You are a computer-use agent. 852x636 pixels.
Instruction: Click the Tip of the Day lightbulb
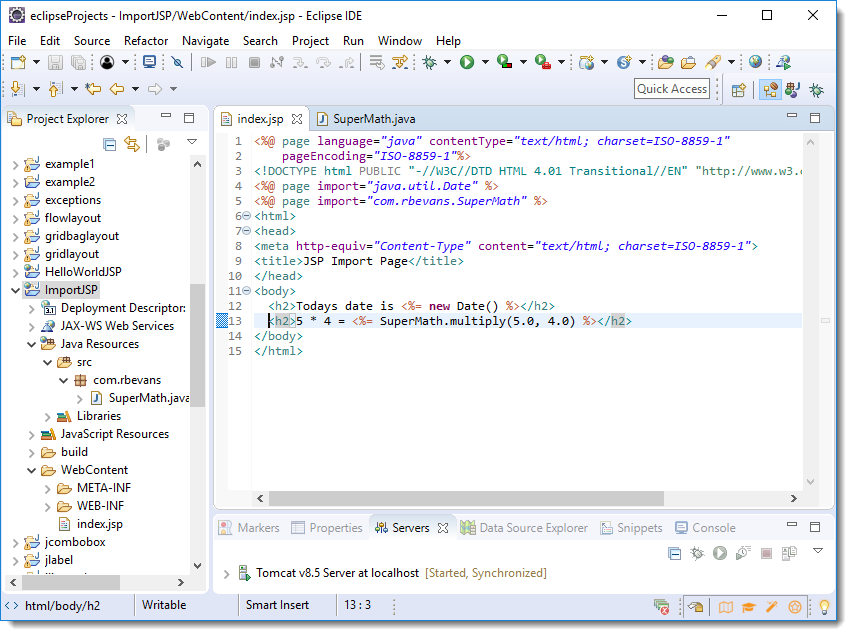(824, 607)
